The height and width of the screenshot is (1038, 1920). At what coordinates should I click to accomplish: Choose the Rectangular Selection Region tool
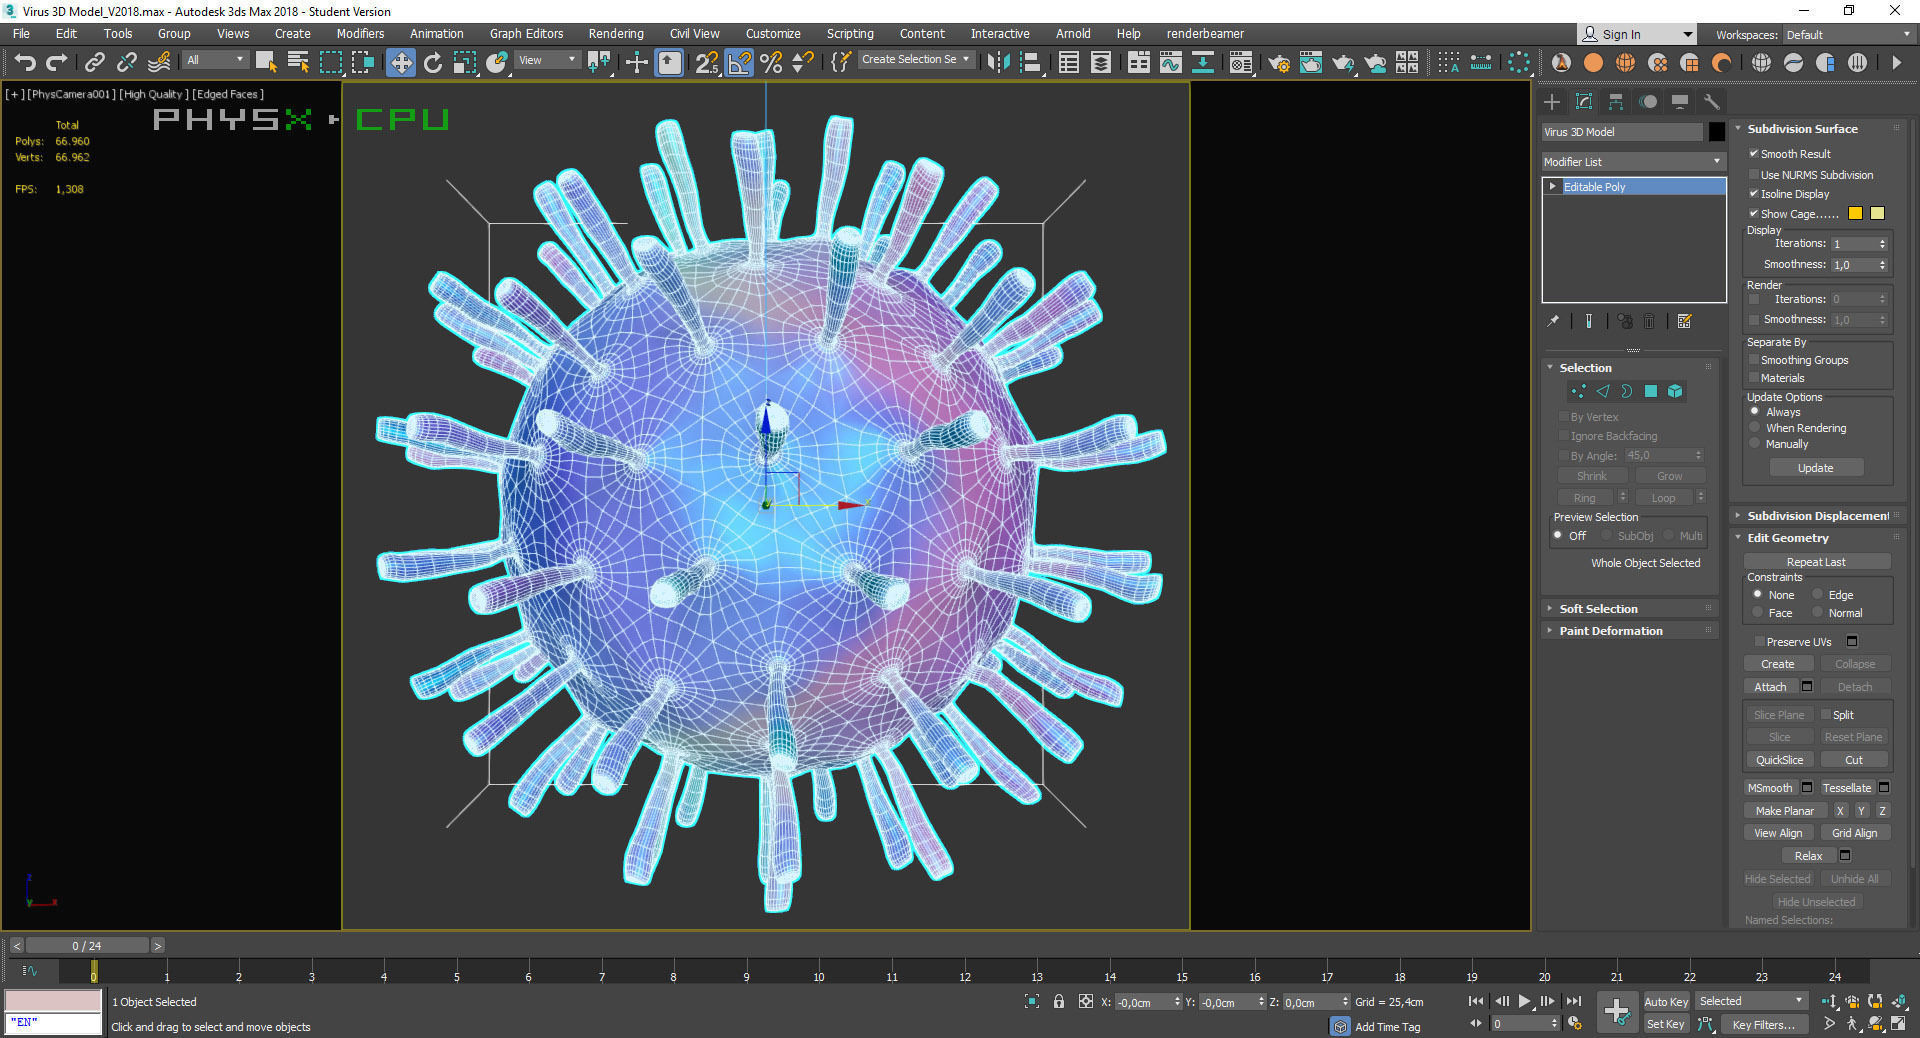point(331,63)
